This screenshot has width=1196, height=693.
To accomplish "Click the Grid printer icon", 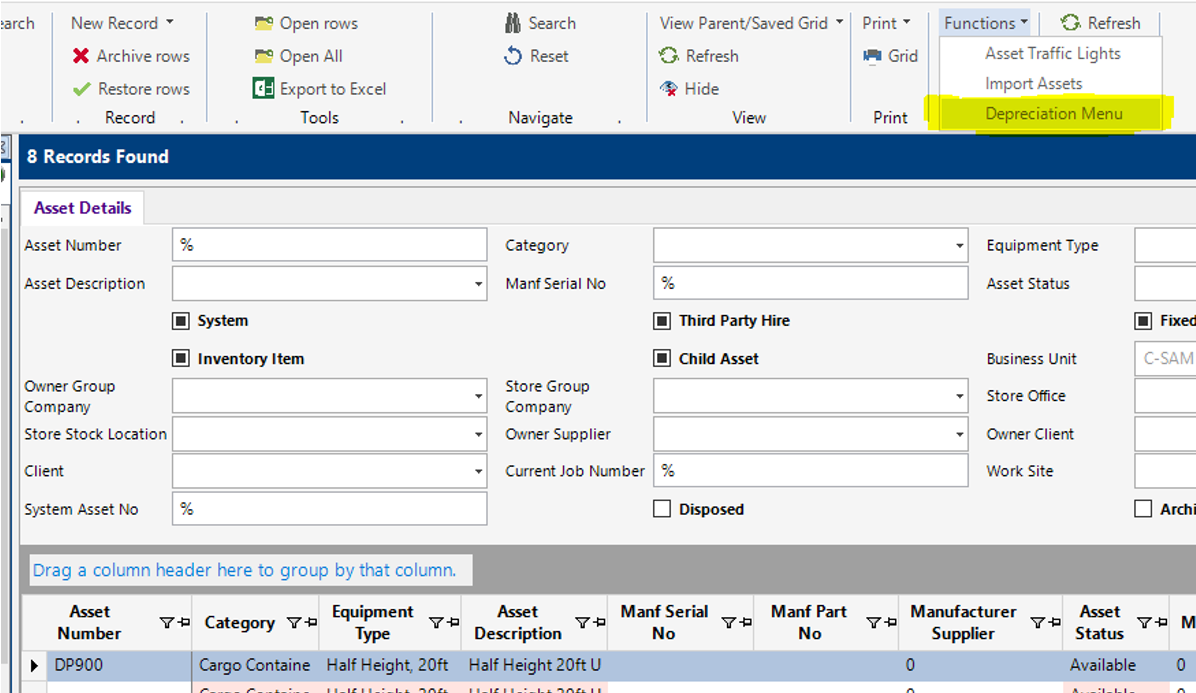I will point(872,56).
